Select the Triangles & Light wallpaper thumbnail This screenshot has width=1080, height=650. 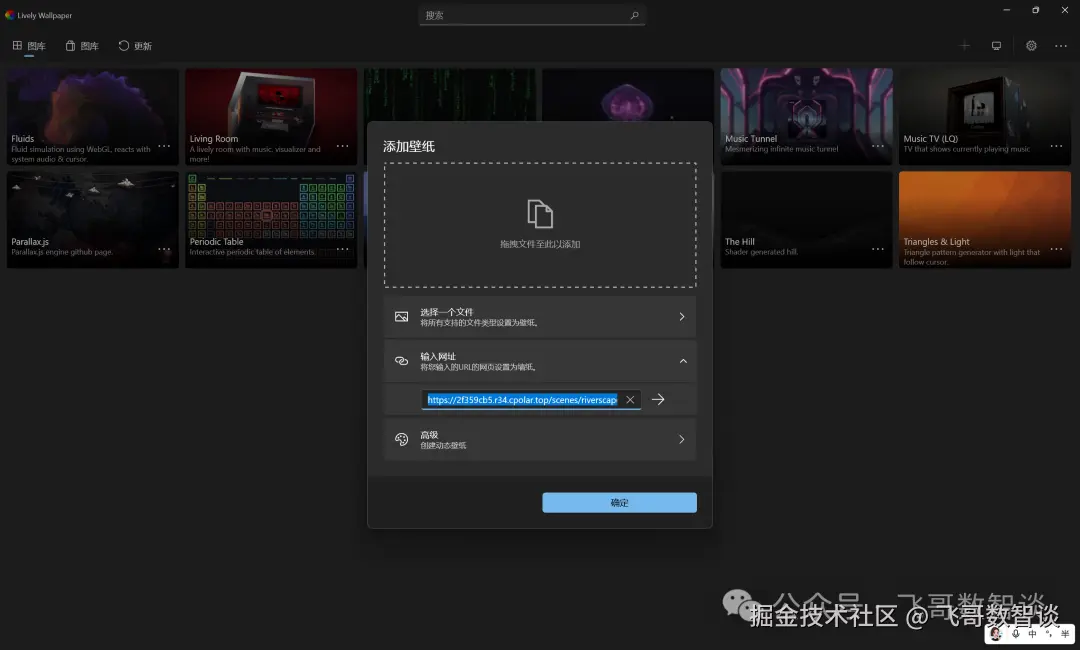point(985,220)
